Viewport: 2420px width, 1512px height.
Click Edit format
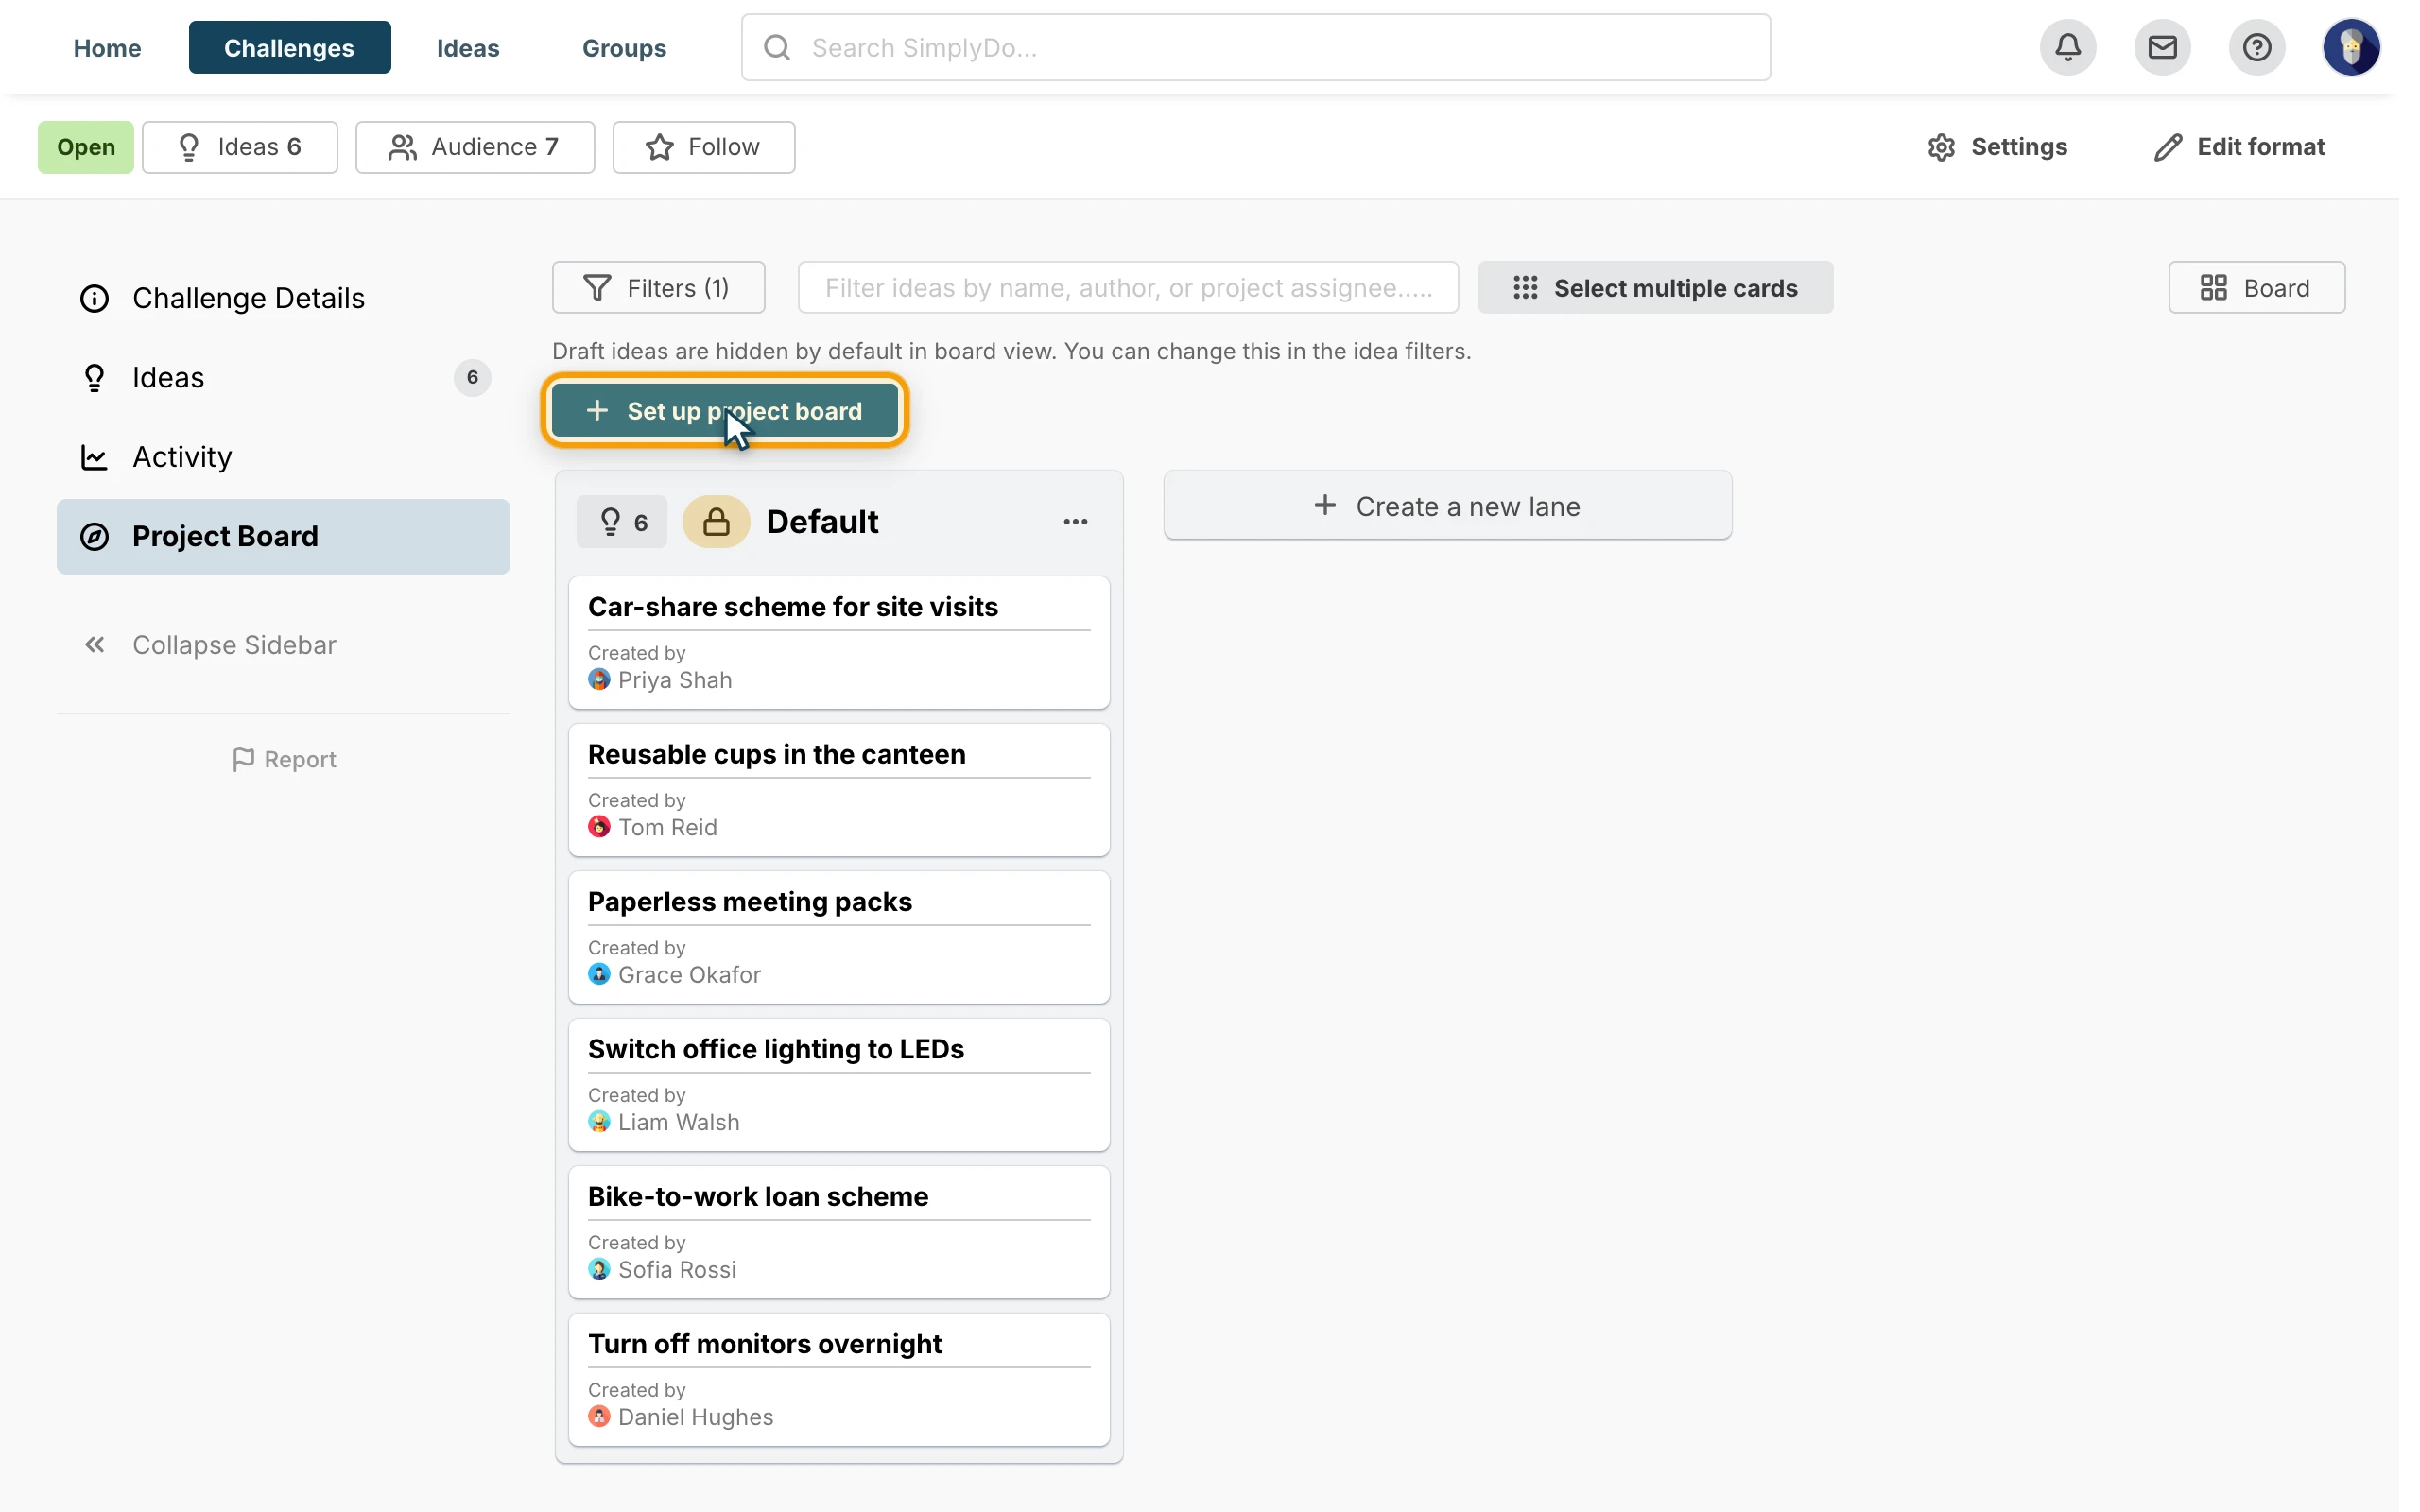2240,147
